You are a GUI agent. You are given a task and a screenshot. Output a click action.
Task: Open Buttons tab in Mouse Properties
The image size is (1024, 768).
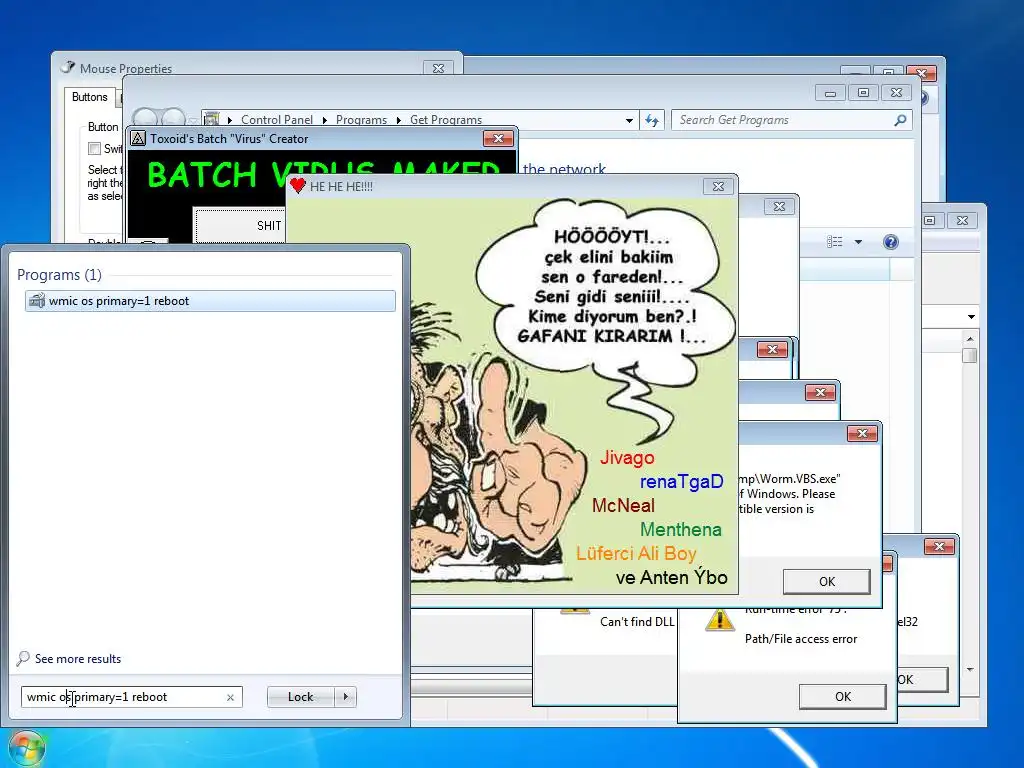click(89, 97)
